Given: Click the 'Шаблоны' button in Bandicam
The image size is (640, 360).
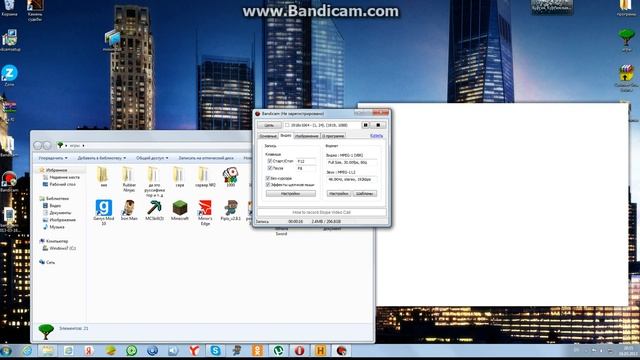Looking at the screenshot, I should pyautogui.click(x=364, y=194).
